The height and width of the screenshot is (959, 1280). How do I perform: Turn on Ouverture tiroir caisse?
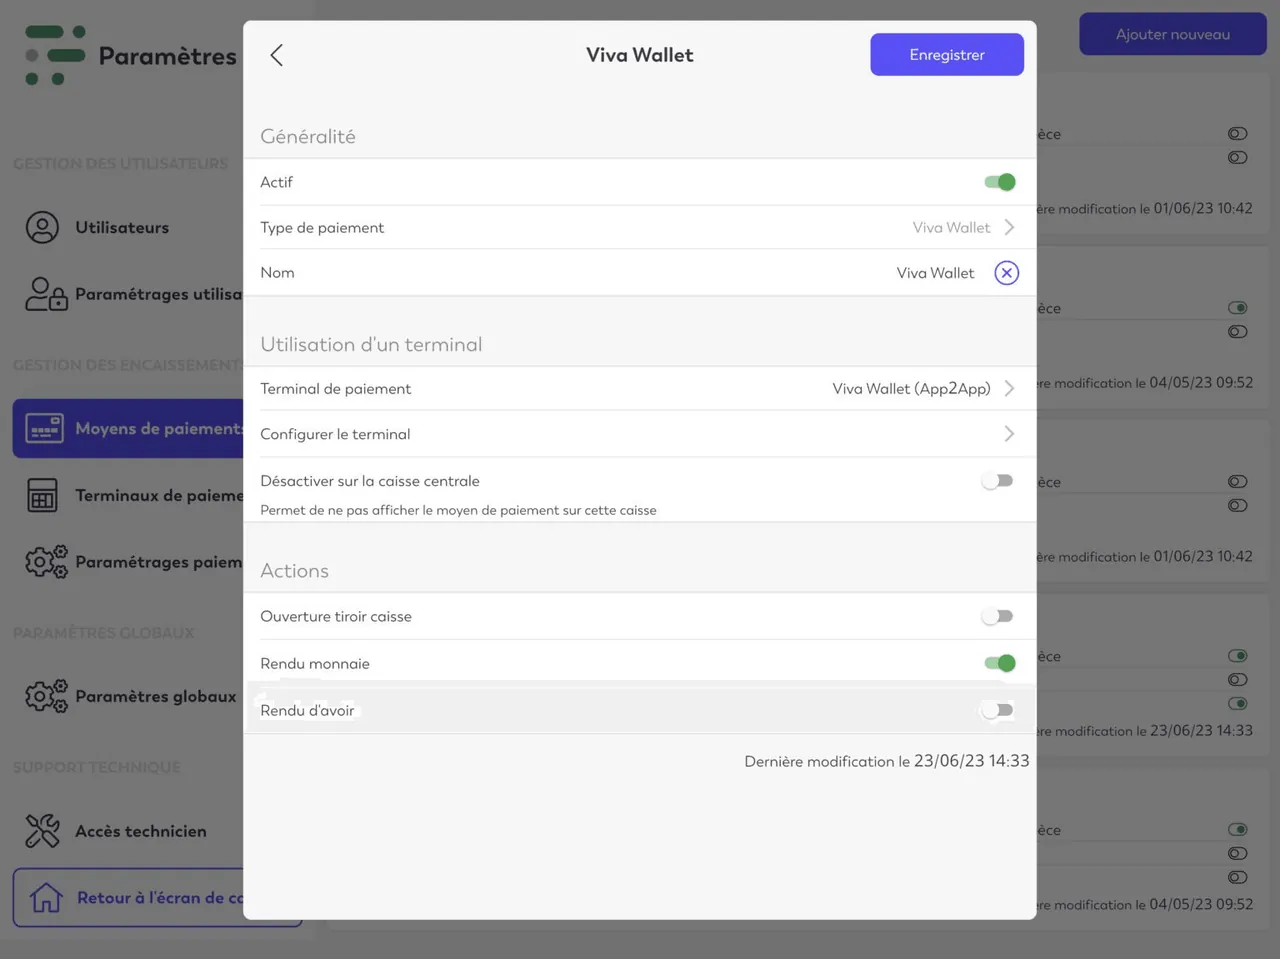tap(998, 616)
